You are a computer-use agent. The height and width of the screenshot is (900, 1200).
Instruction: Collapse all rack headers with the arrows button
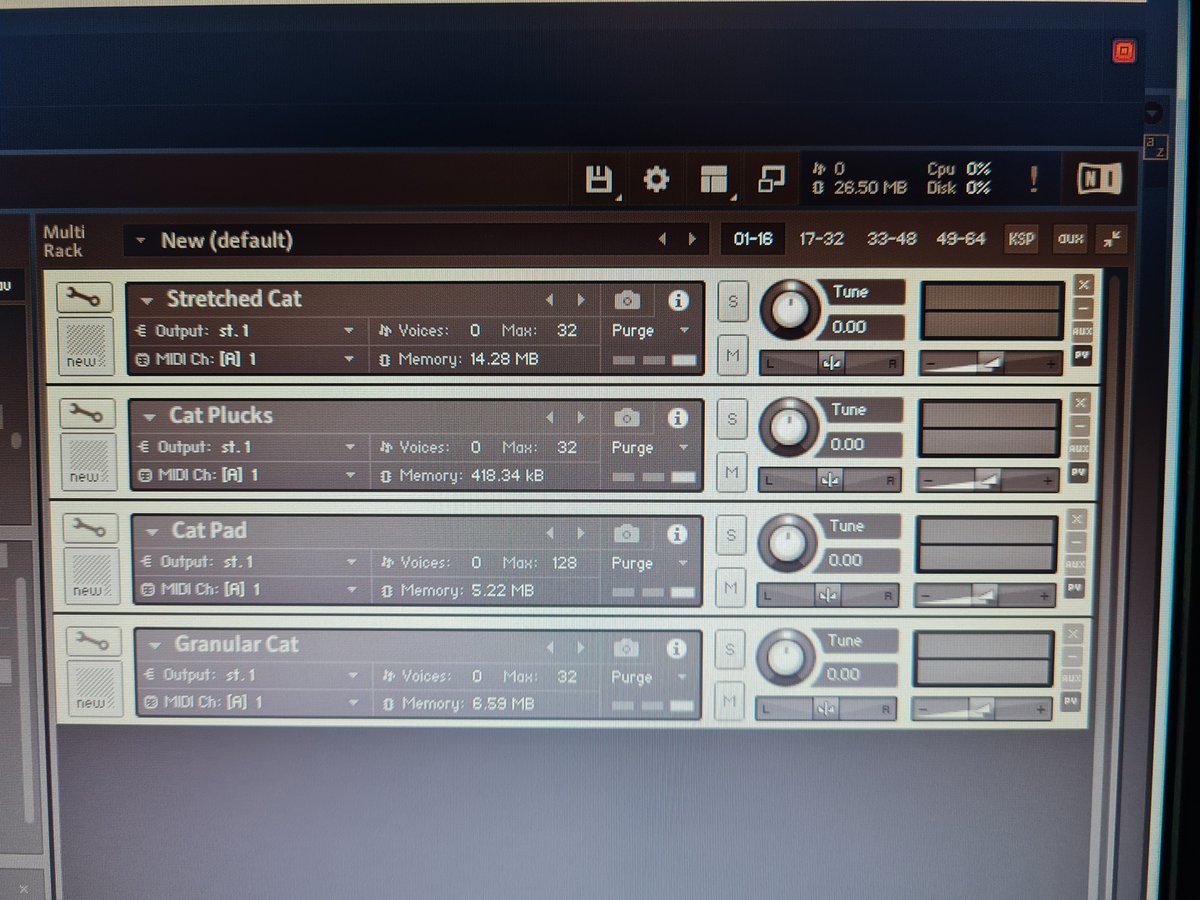click(x=1113, y=239)
